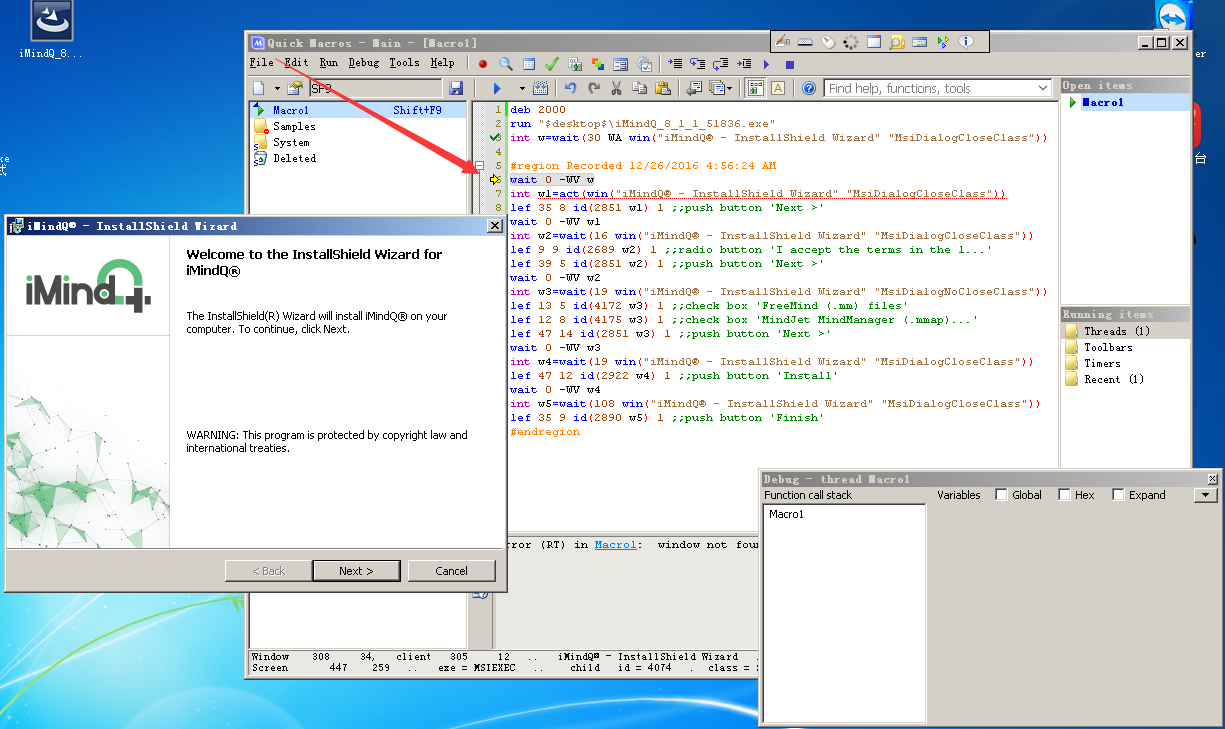The image size is (1225, 729).
Task: Open the item Properties icon
Action: click(x=295, y=88)
